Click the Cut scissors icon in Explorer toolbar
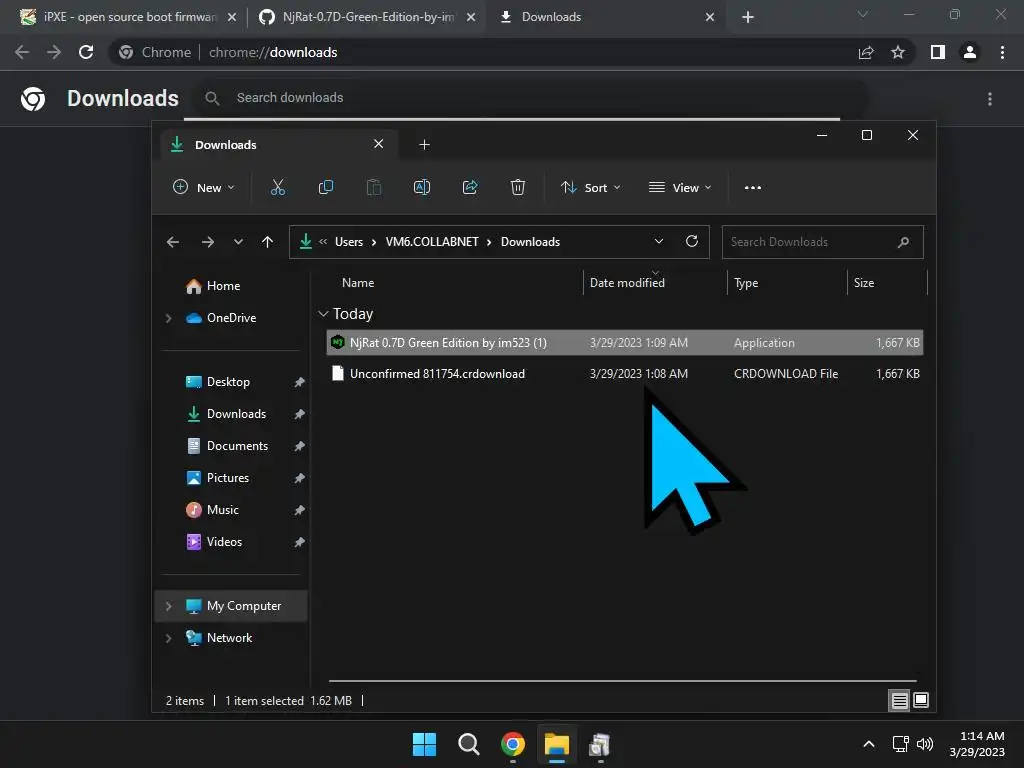This screenshot has width=1024, height=768. pyautogui.click(x=278, y=187)
